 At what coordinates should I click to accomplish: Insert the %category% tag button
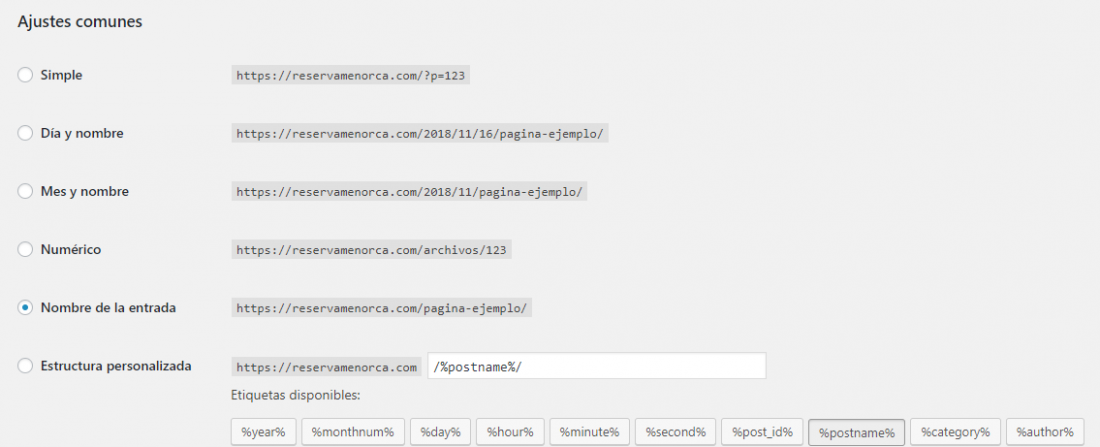point(955,432)
